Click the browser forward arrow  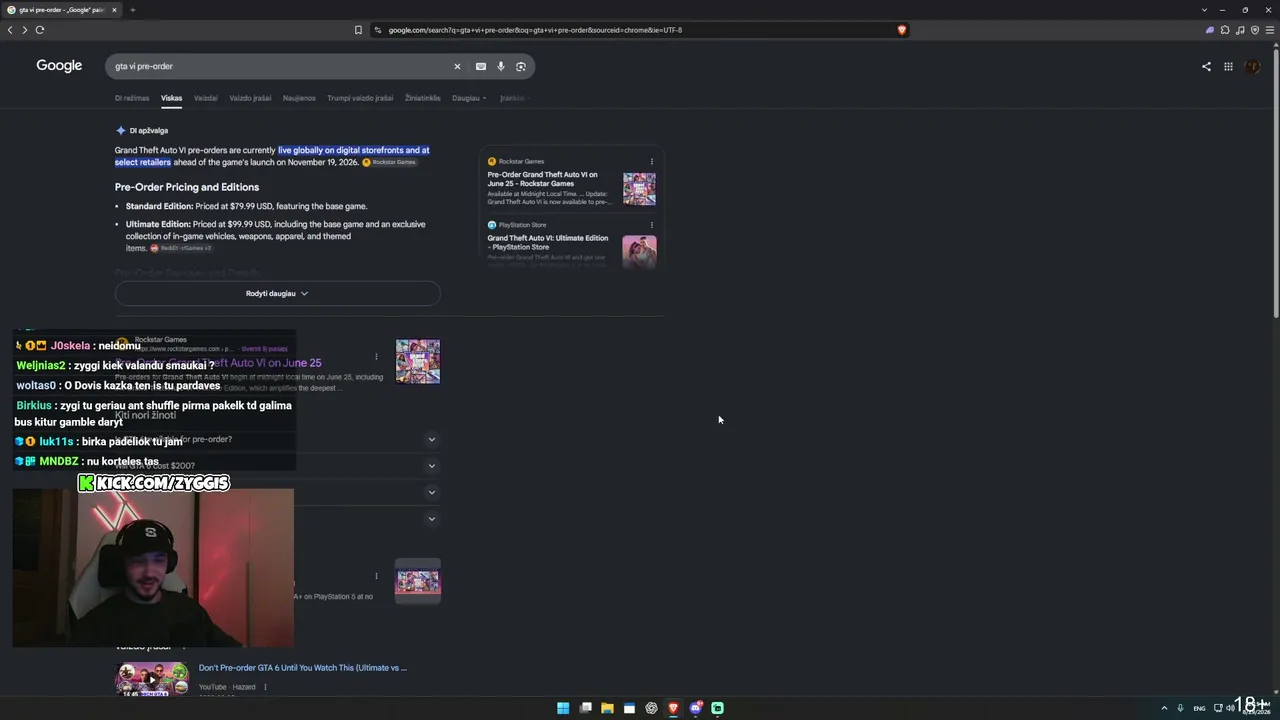[x=25, y=30]
